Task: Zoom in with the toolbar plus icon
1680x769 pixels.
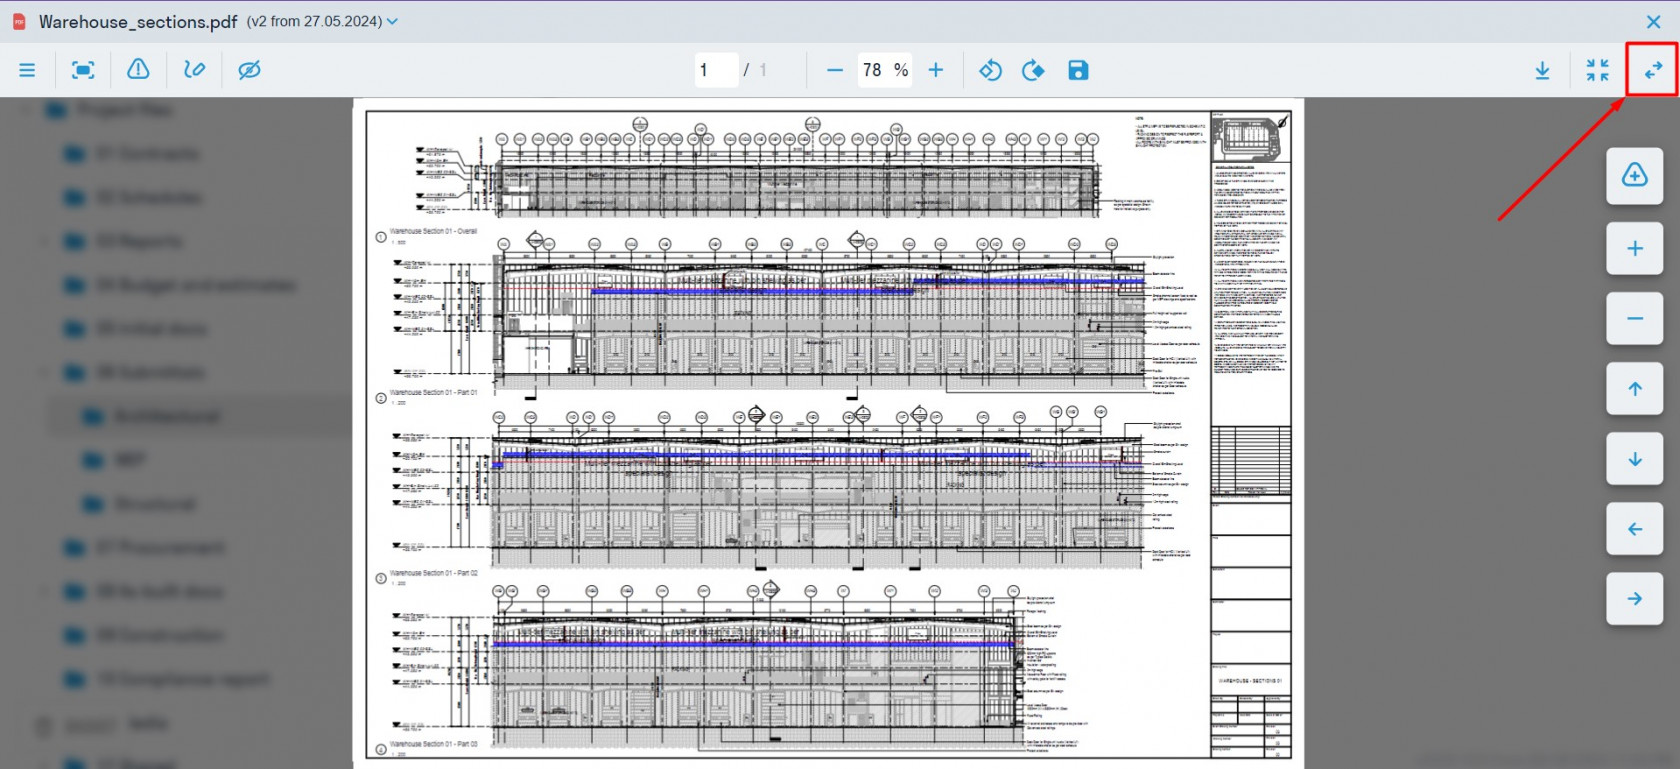Action: [936, 70]
